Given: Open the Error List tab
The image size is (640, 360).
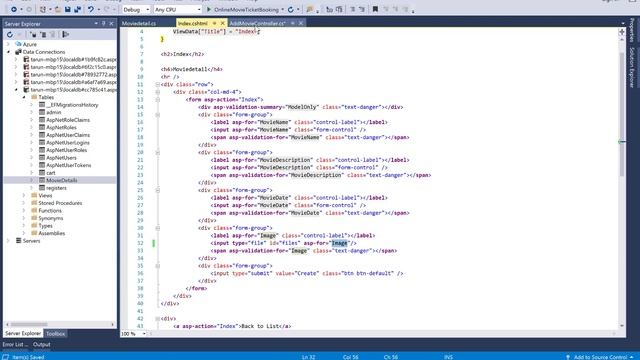Looking at the screenshot, I should pos(15,344).
